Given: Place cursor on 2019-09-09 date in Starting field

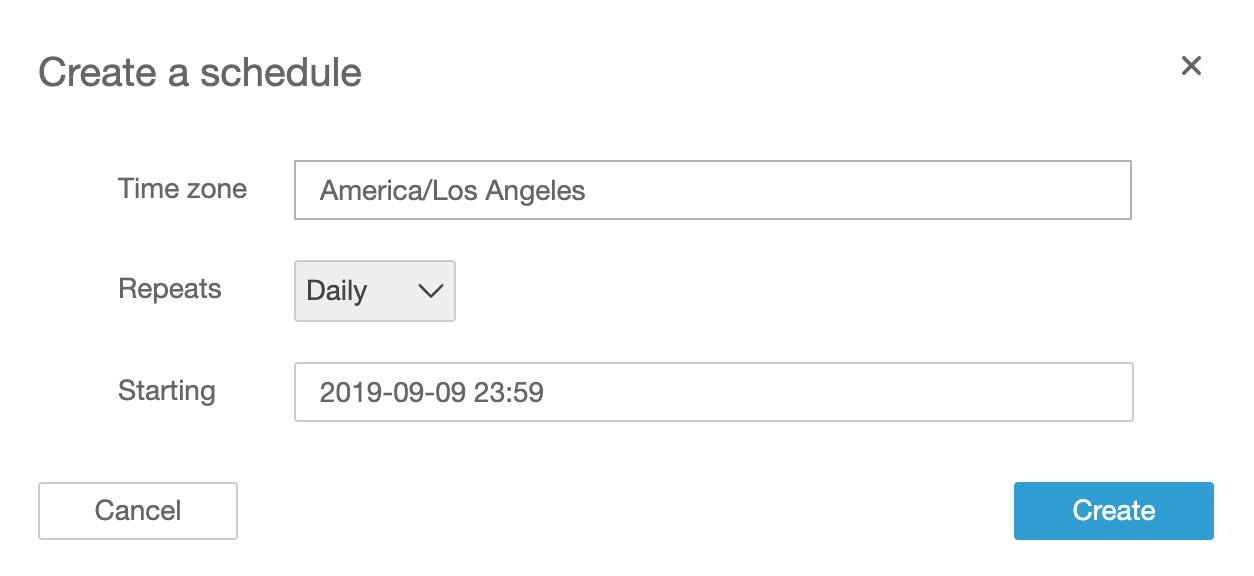Looking at the screenshot, I should pos(393,392).
